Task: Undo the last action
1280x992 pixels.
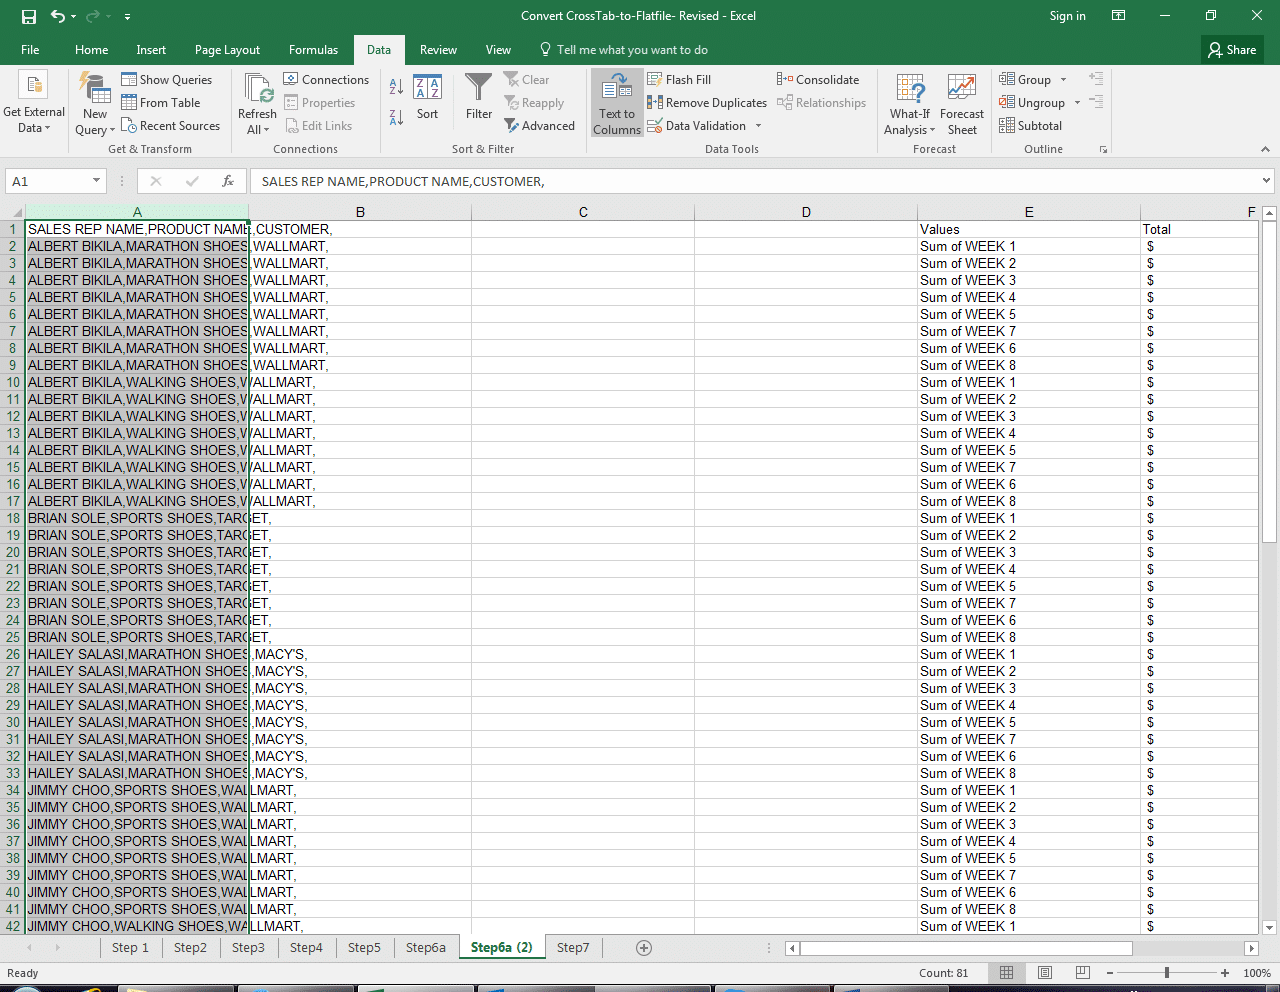Action: pyautogui.click(x=58, y=16)
